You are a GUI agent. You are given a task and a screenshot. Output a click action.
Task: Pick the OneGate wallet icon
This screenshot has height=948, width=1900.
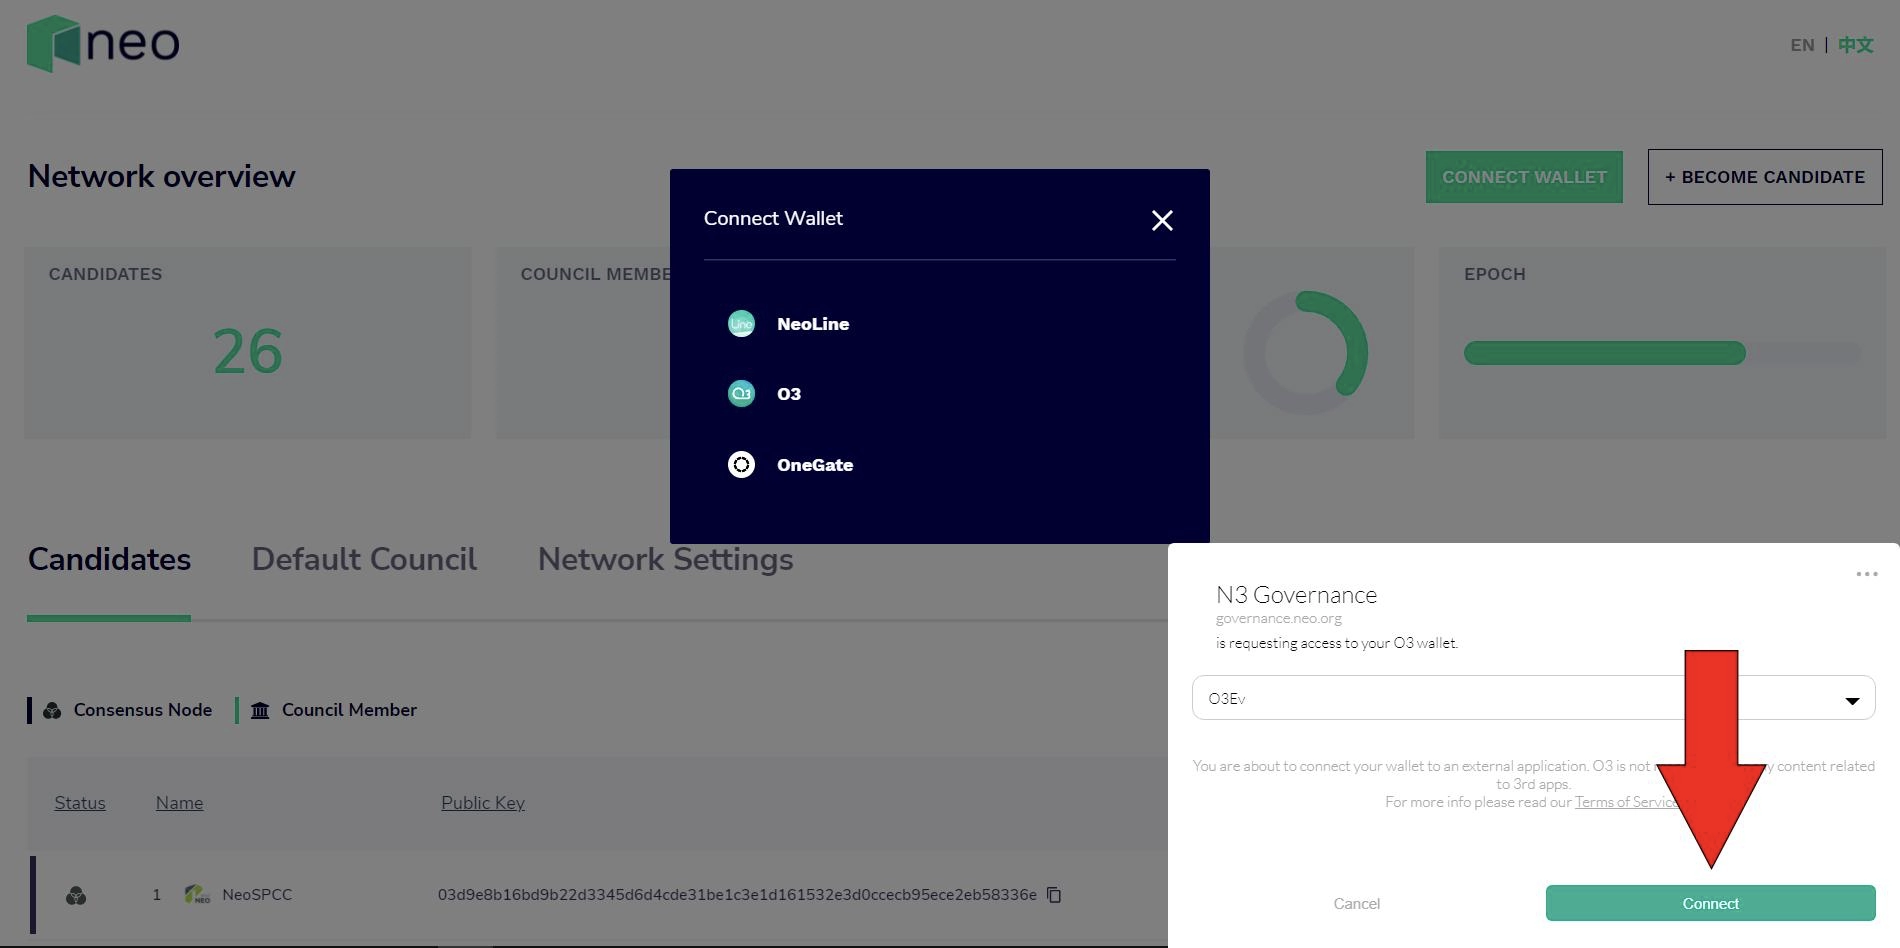(x=741, y=464)
